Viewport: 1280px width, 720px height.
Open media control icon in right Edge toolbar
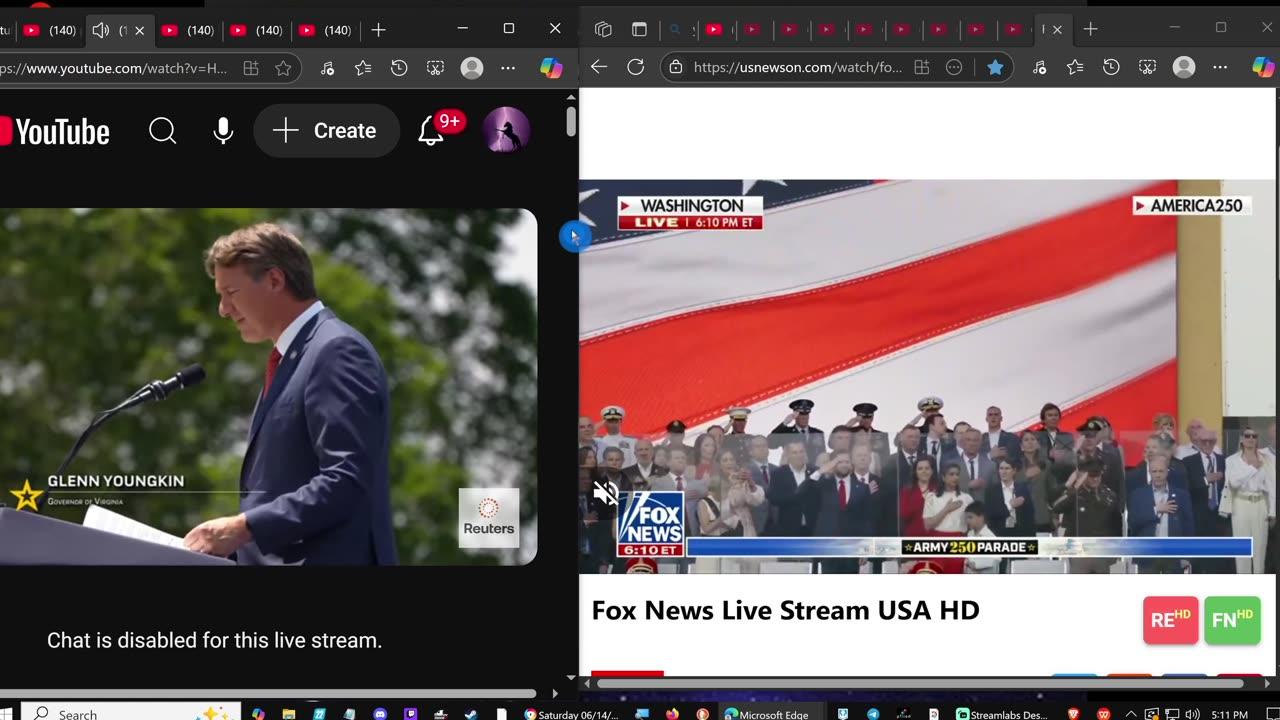[x=1039, y=67]
